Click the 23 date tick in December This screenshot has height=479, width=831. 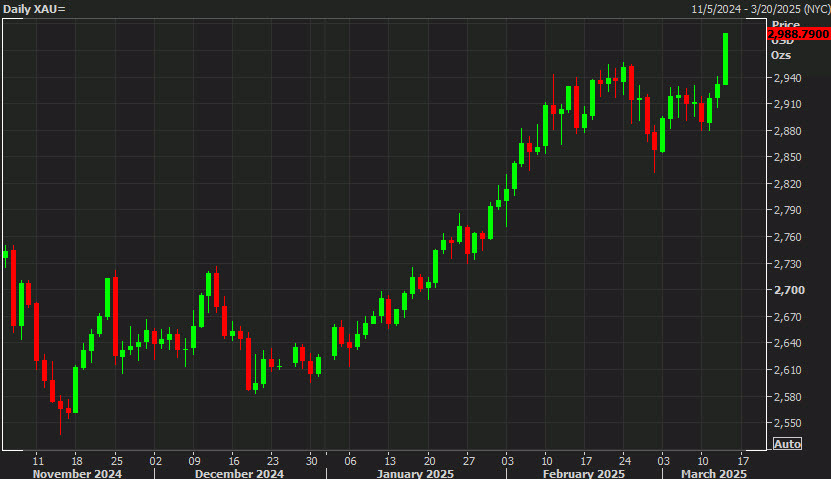pyautogui.click(x=272, y=460)
